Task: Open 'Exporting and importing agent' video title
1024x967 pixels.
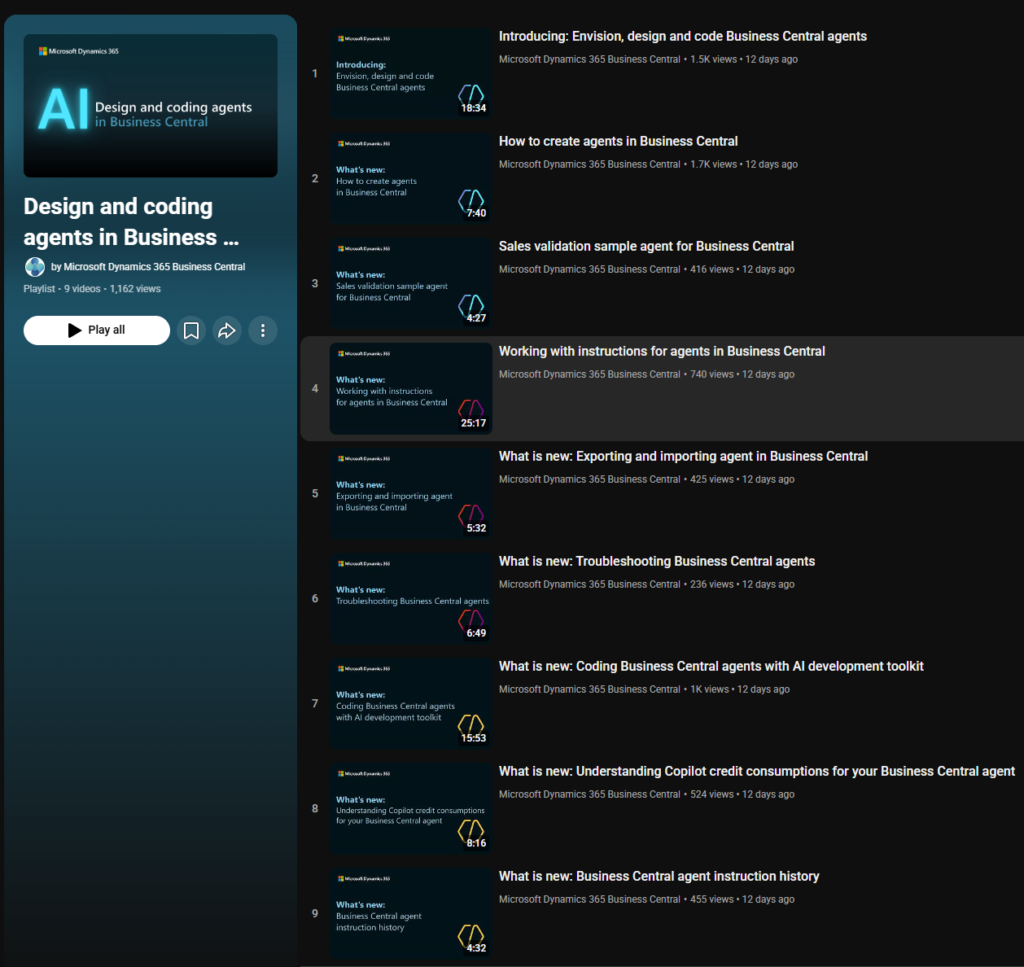Action: click(x=683, y=456)
